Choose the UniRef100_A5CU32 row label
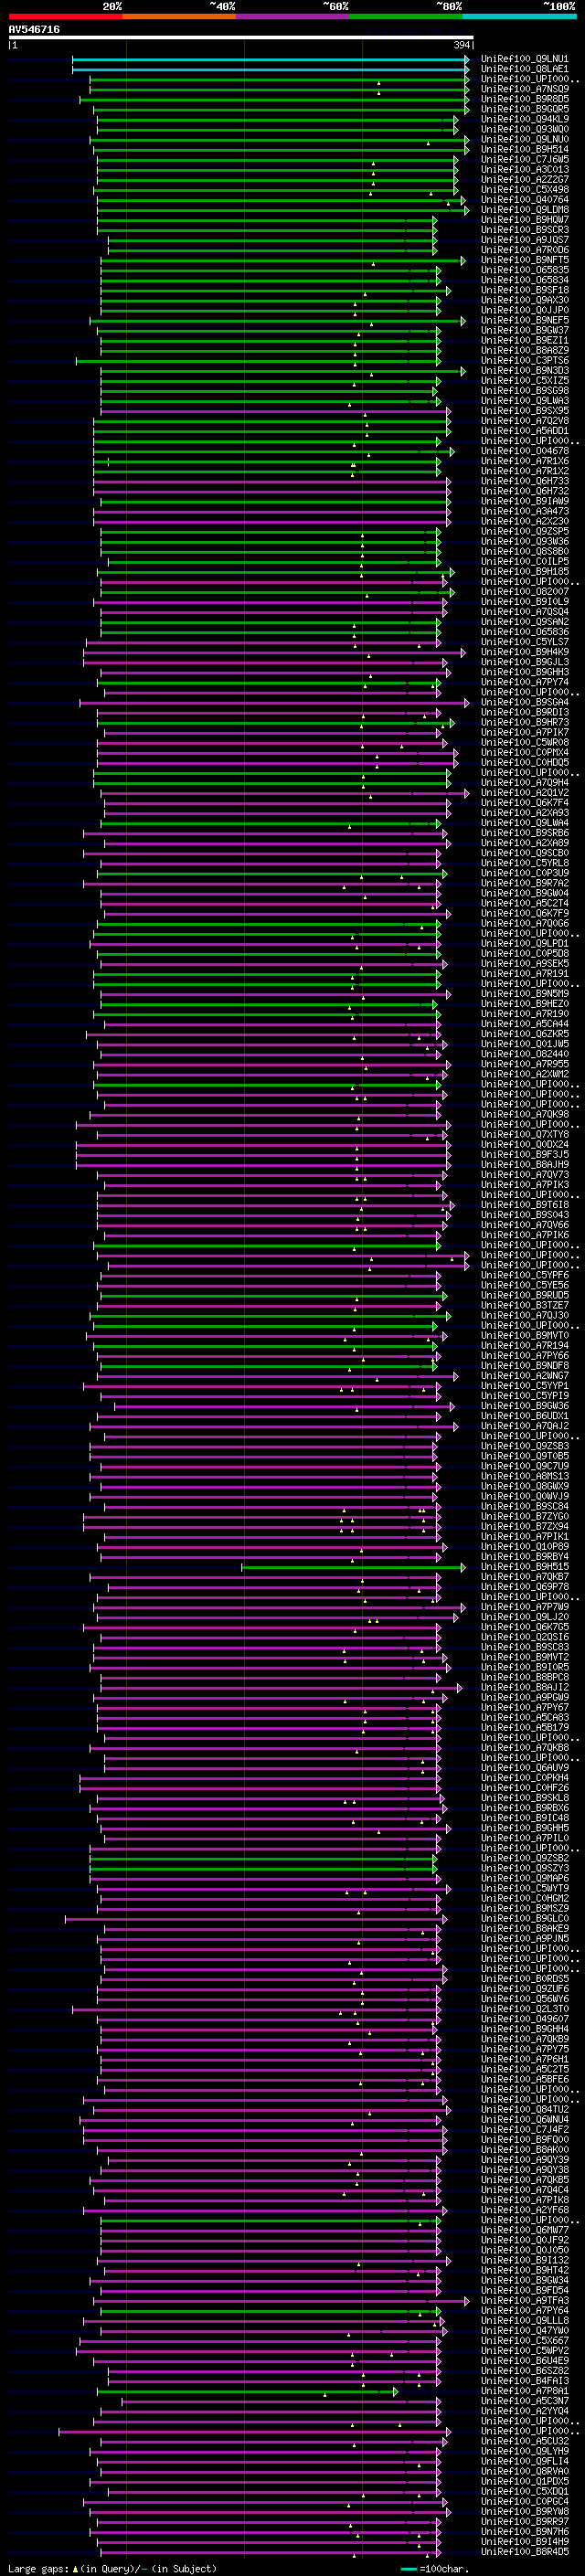The width and height of the screenshot is (585, 2576). 525,2441
